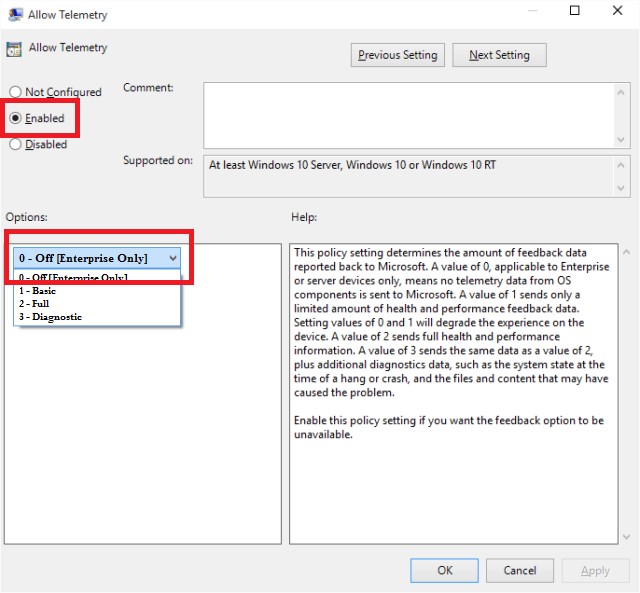
Task: Cancel the policy changes
Action: [x=520, y=570]
